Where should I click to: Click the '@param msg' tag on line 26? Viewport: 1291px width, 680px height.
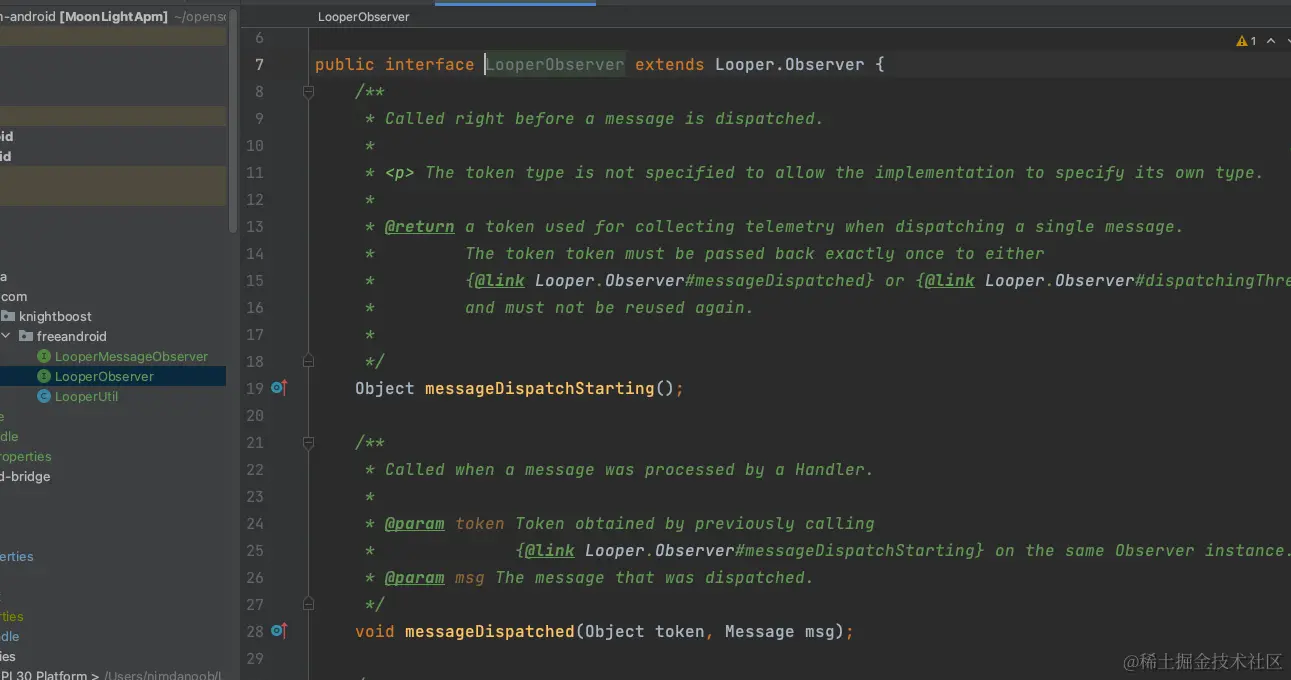coord(435,577)
